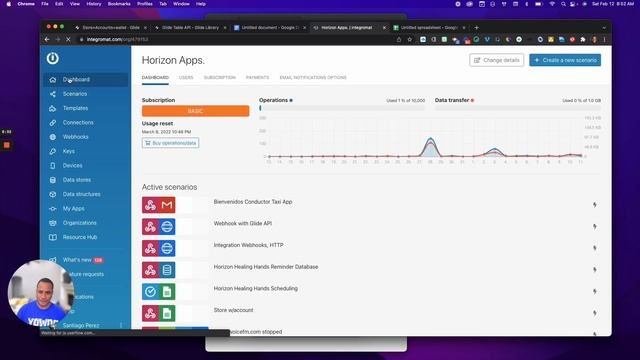Click lightning icon for Webhook with Glide API
The image size is (640, 360).
coord(595,226)
